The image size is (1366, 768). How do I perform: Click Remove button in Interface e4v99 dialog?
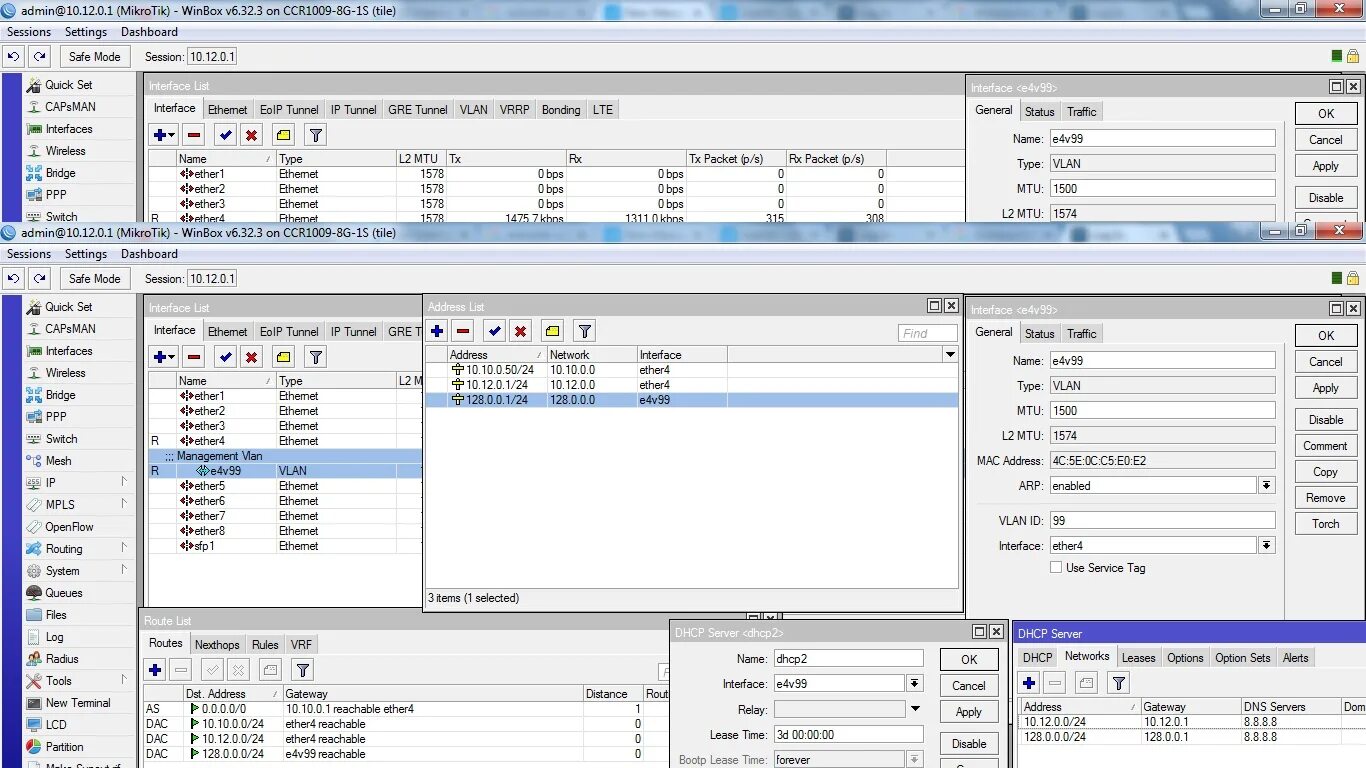pyautogui.click(x=1326, y=497)
